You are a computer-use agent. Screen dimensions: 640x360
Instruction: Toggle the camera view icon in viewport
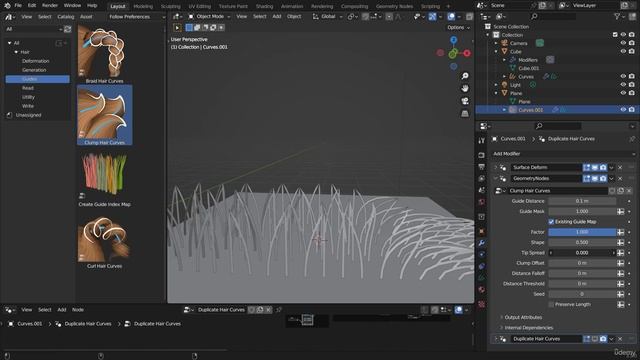pyautogui.click(x=465, y=101)
